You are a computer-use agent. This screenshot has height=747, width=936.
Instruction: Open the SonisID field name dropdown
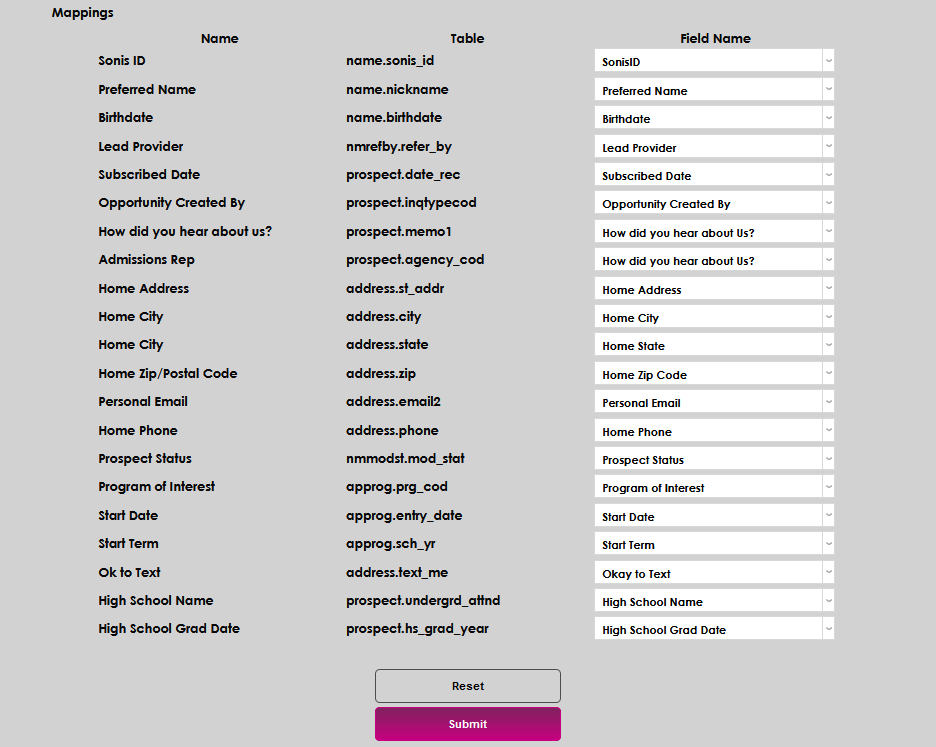coord(714,61)
